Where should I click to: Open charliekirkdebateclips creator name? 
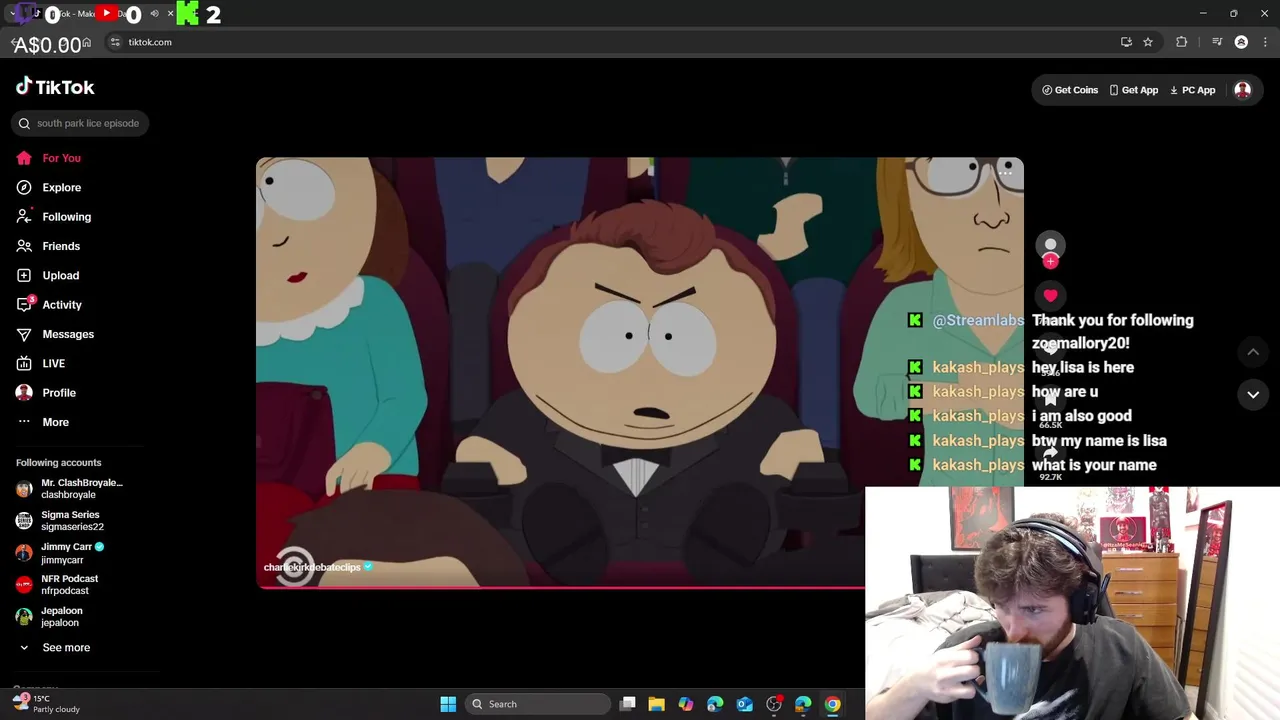[311, 567]
